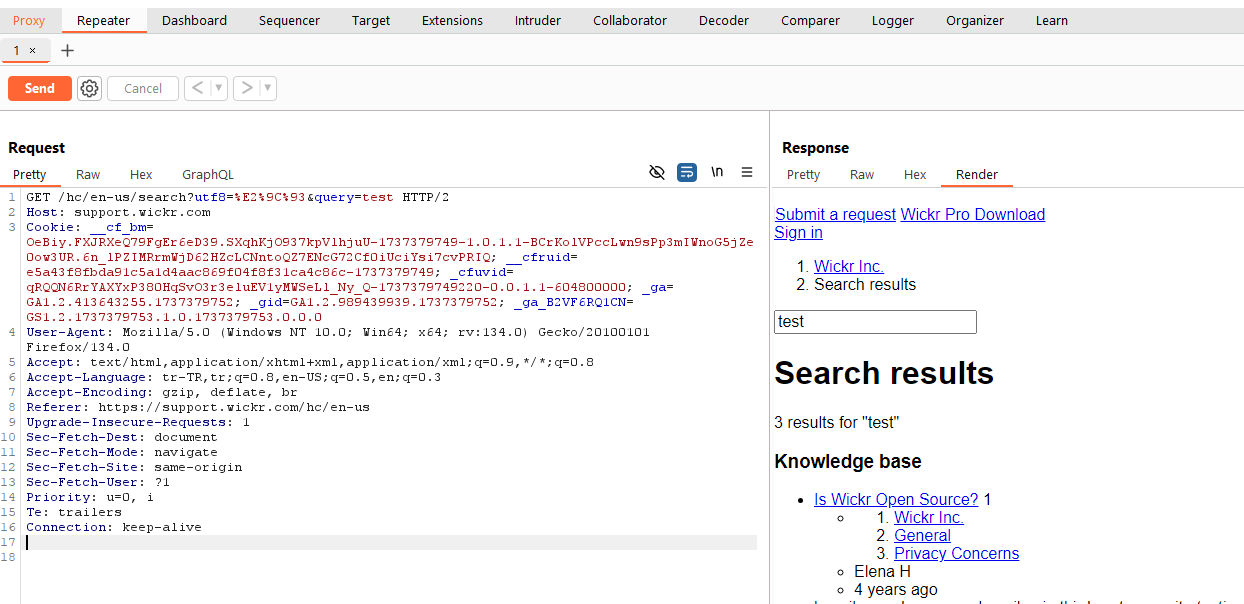The image size is (1244, 604).
Task: Click the Accept-Language header line
Action: (x=234, y=377)
